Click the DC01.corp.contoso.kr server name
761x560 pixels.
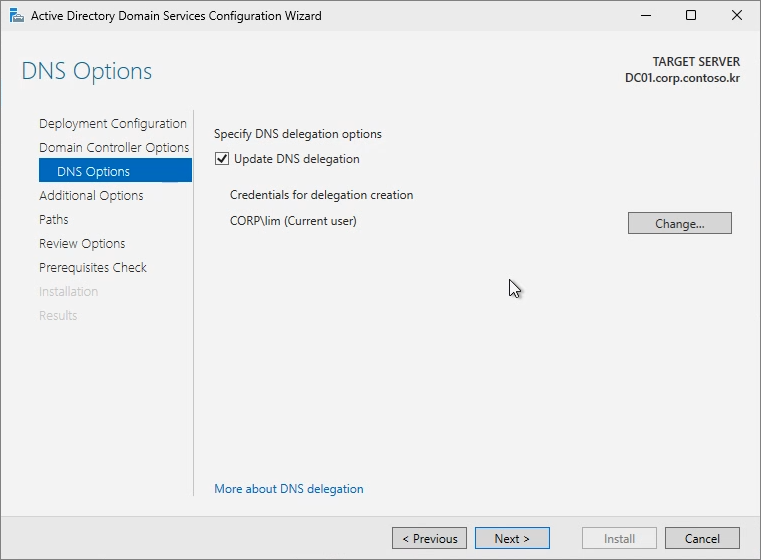point(682,78)
